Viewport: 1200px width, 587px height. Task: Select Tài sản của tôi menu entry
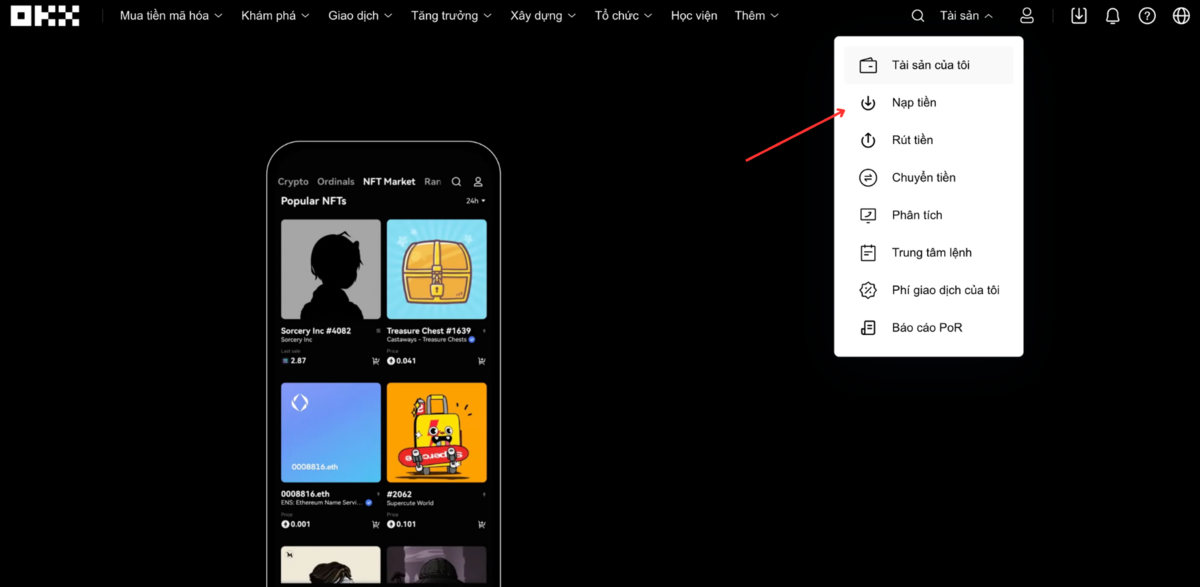(x=928, y=65)
